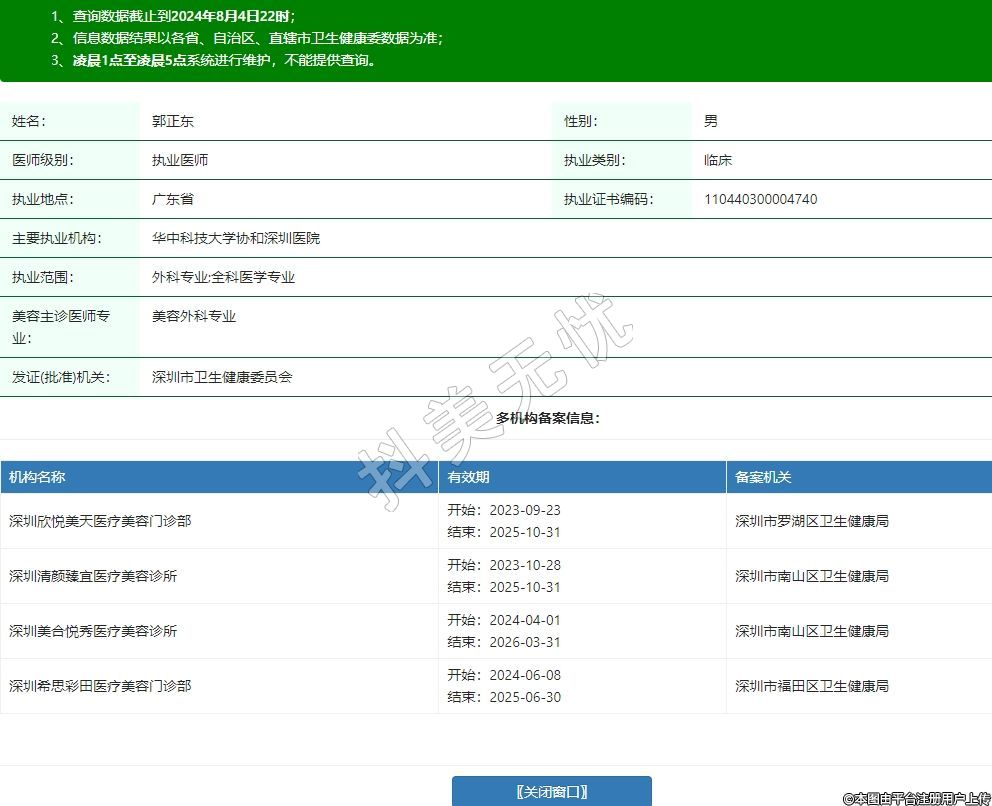Click the 美容外科专业 specialty value

pos(194,316)
